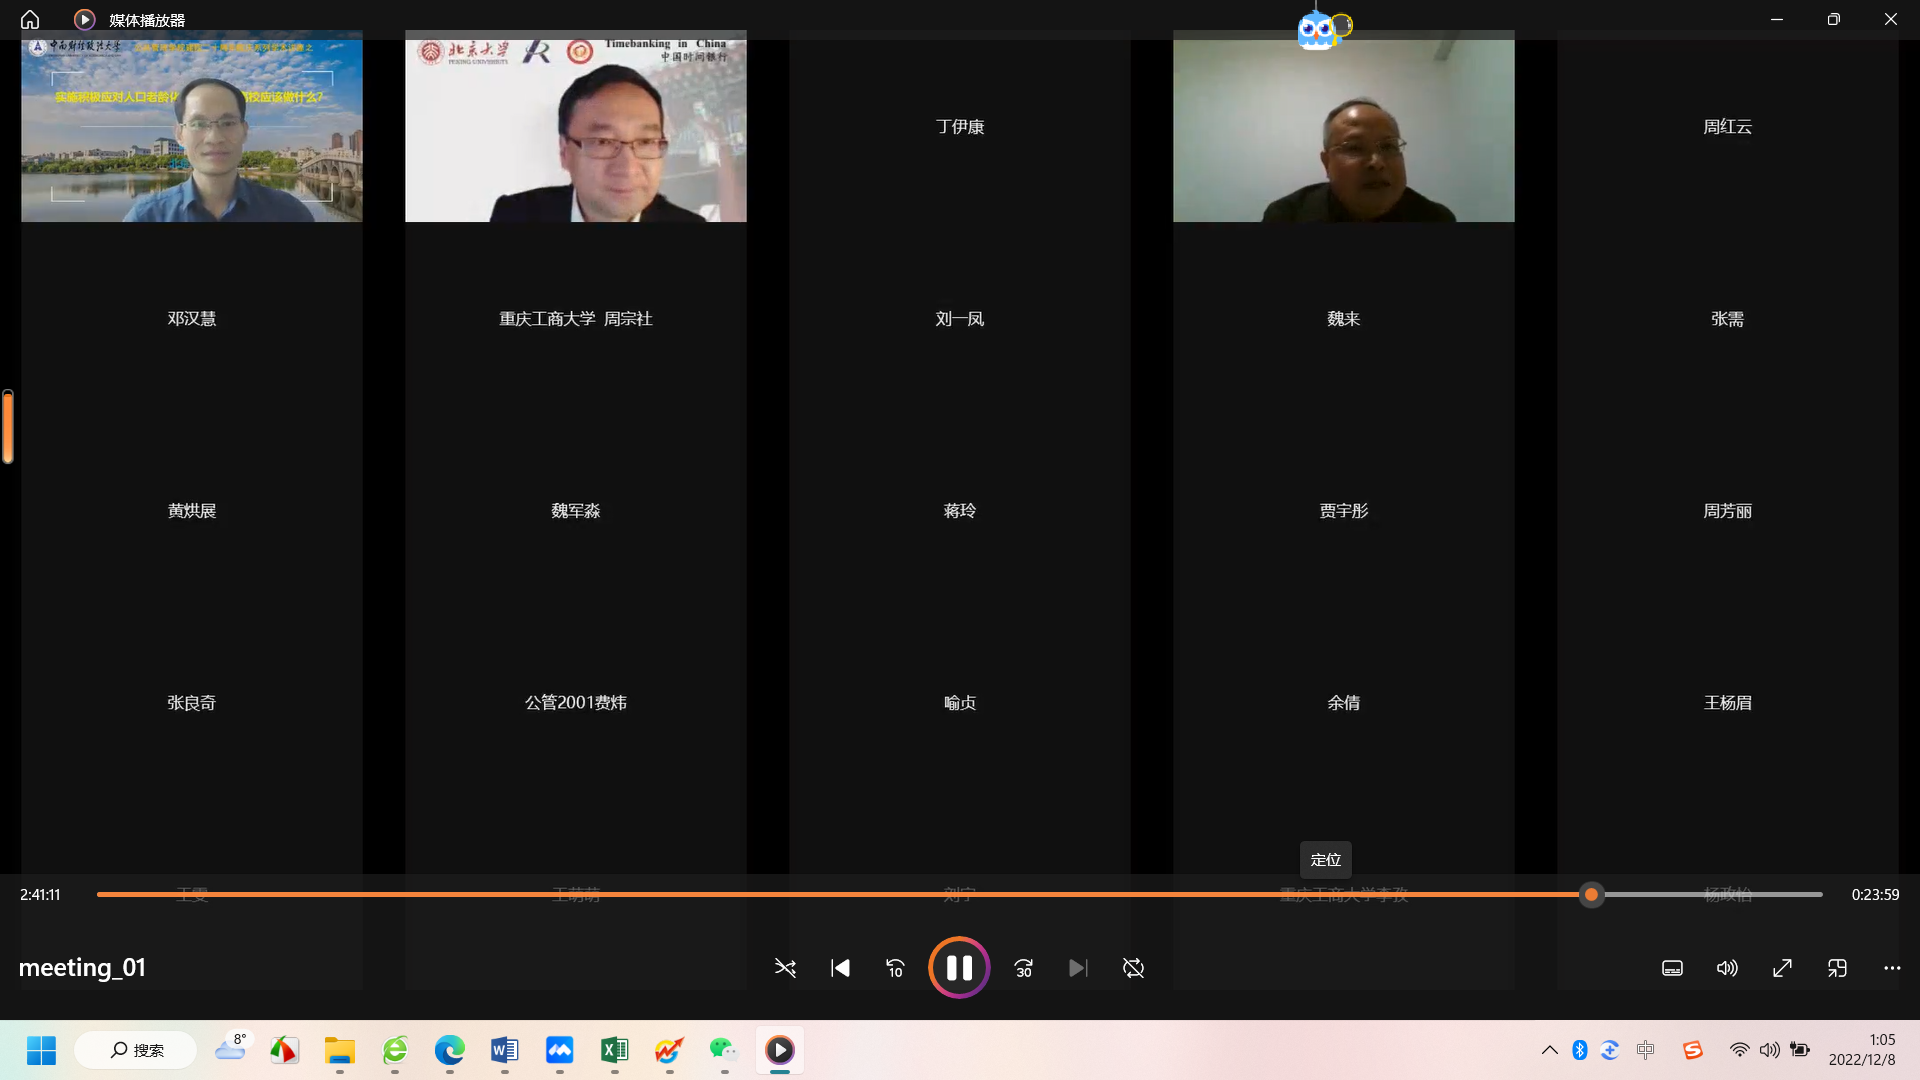Image resolution: width=1920 pixels, height=1080 pixels.
Task: Open the volume control
Action: pyautogui.click(x=1727, y=968)
